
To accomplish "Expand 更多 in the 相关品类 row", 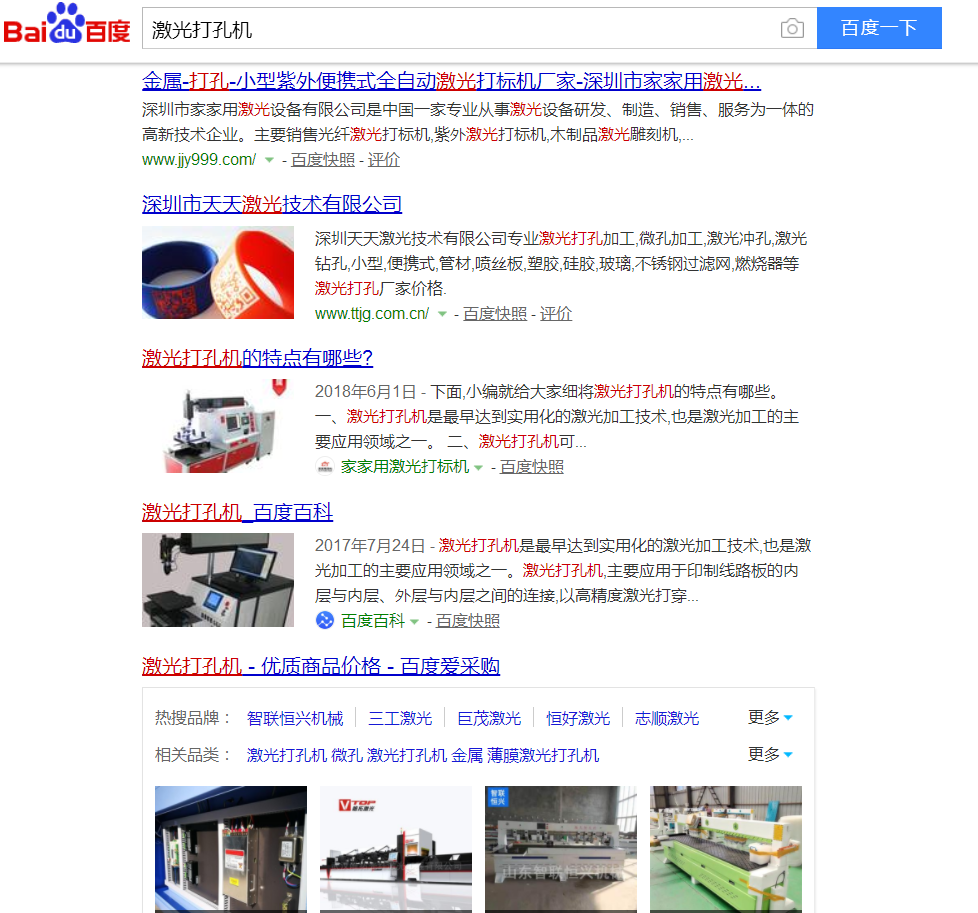I will (x=770, y=755).
